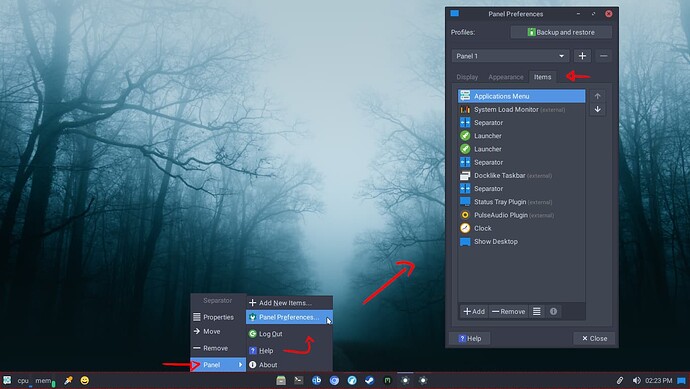Open the green M application on the taskbar
690x389 pixels.
click(387, 380)
